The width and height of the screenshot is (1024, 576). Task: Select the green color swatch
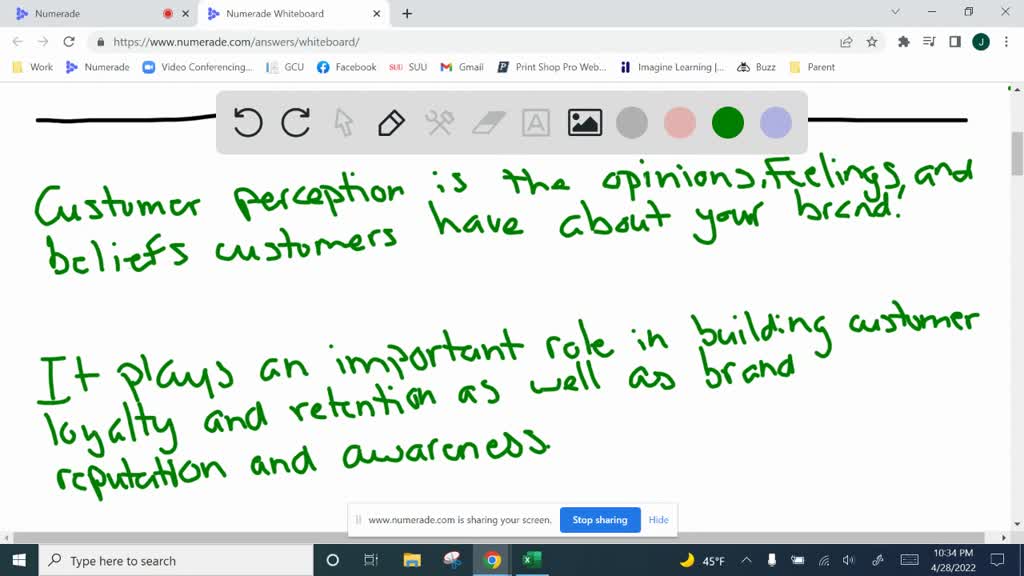click(727, 122)
